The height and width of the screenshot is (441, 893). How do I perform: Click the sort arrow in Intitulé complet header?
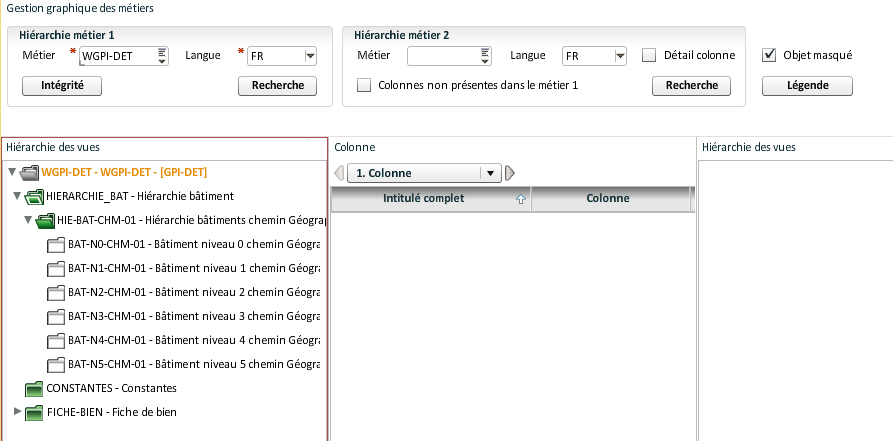(x=520, y=199)
